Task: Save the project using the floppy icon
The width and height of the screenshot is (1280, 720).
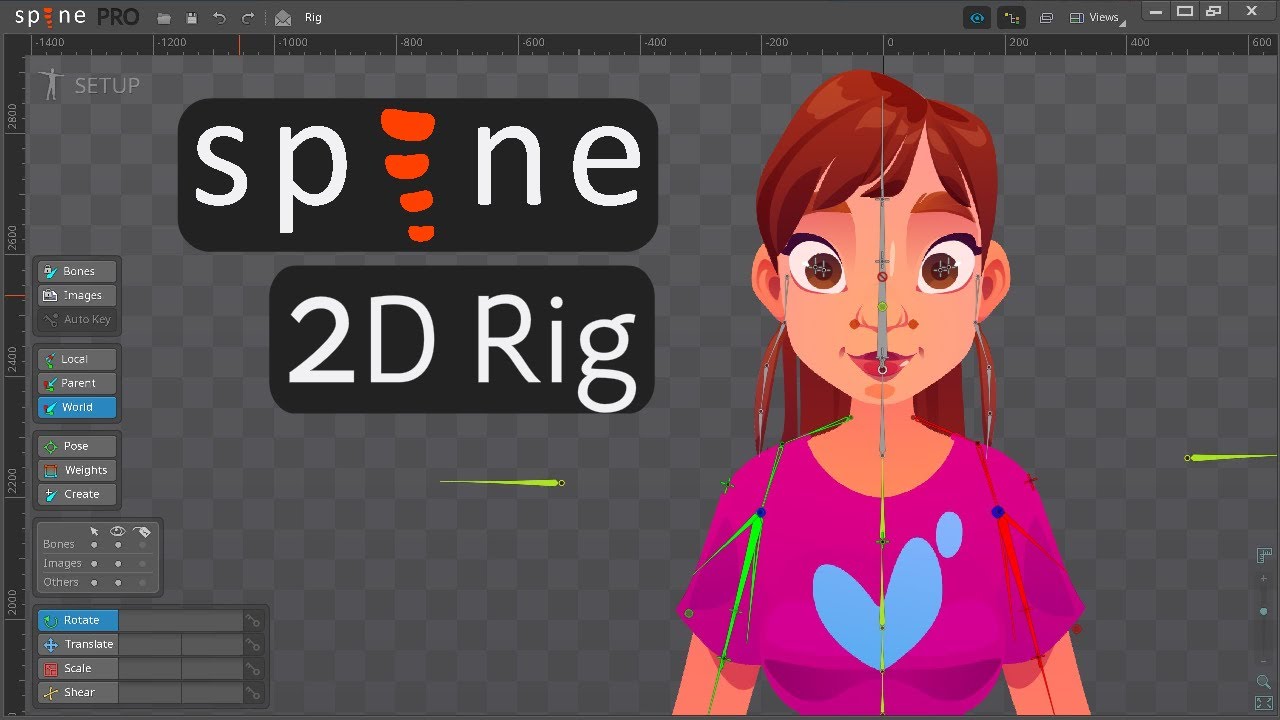Action: point(191,18)
